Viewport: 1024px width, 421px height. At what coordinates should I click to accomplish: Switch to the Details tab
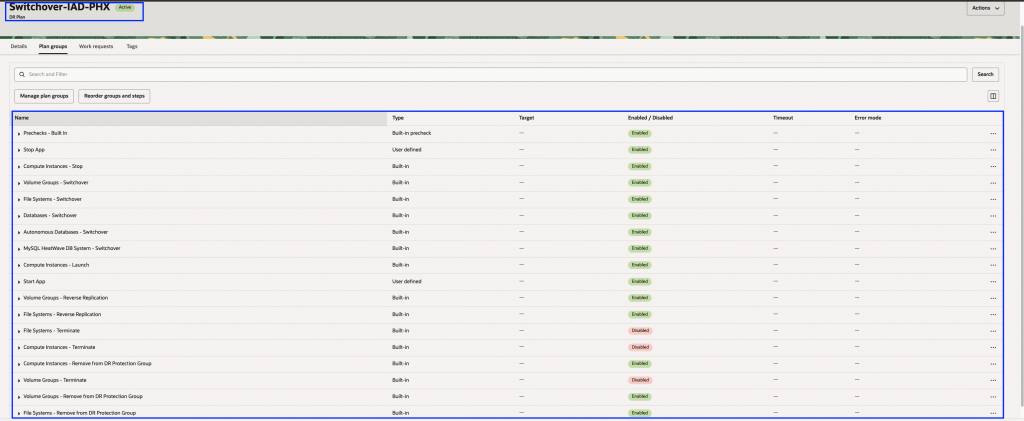[19, 47]
